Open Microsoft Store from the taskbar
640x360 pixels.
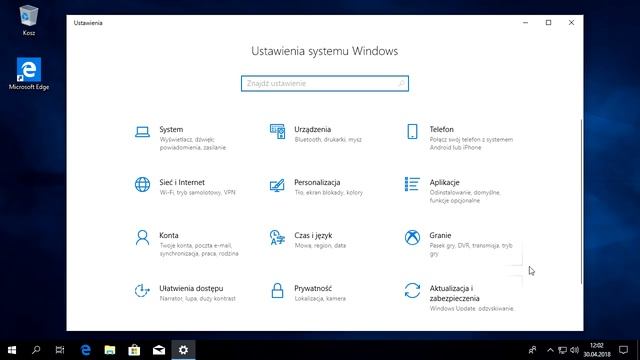tap(134, 350)
